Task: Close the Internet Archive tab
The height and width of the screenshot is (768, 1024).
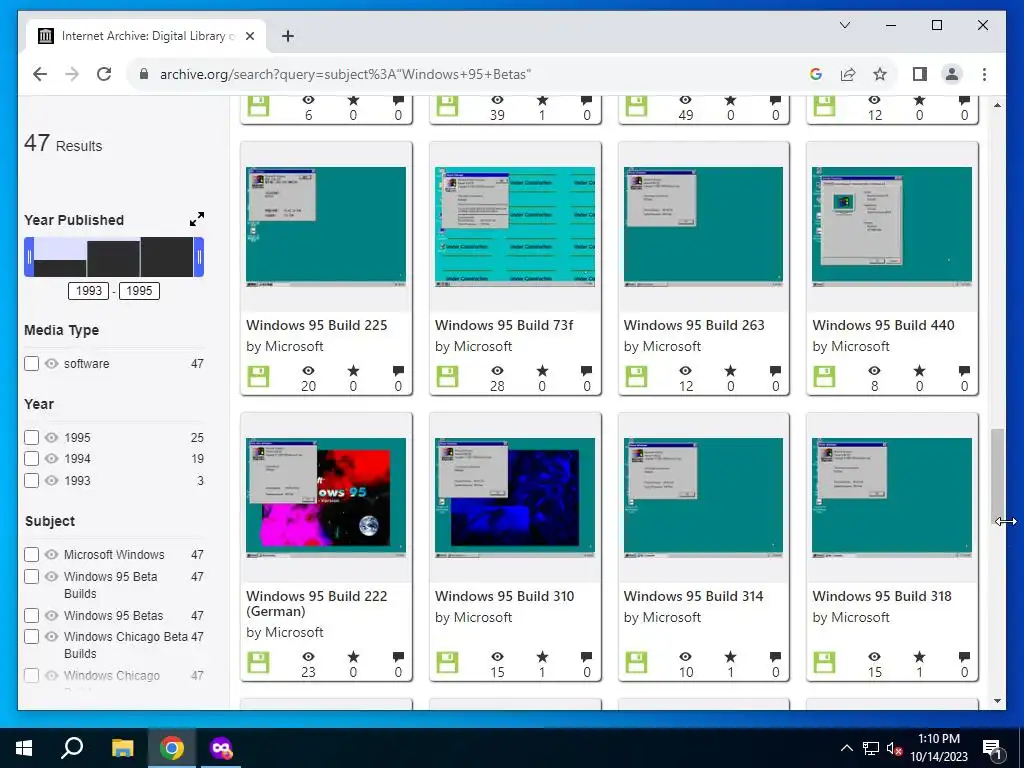Action: point(249,36)
